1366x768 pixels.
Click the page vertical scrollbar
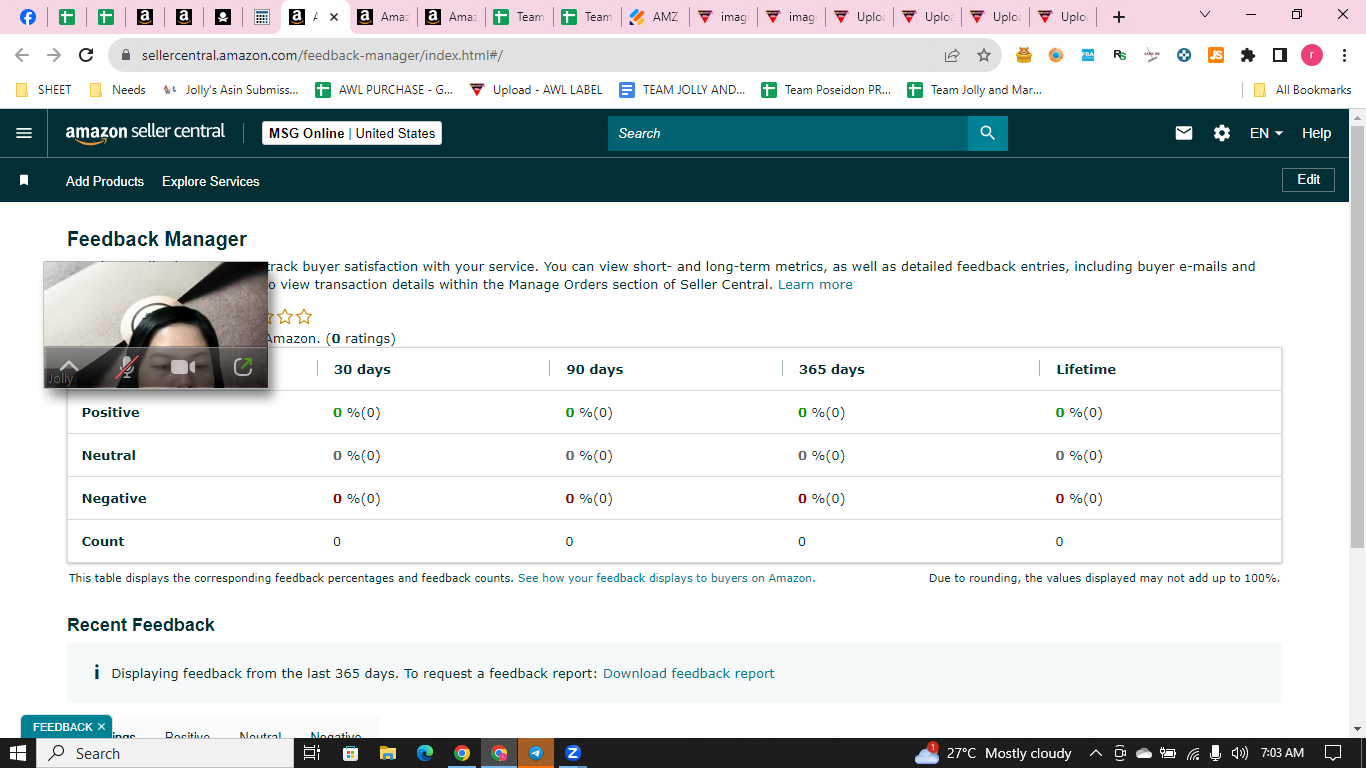1357,336
